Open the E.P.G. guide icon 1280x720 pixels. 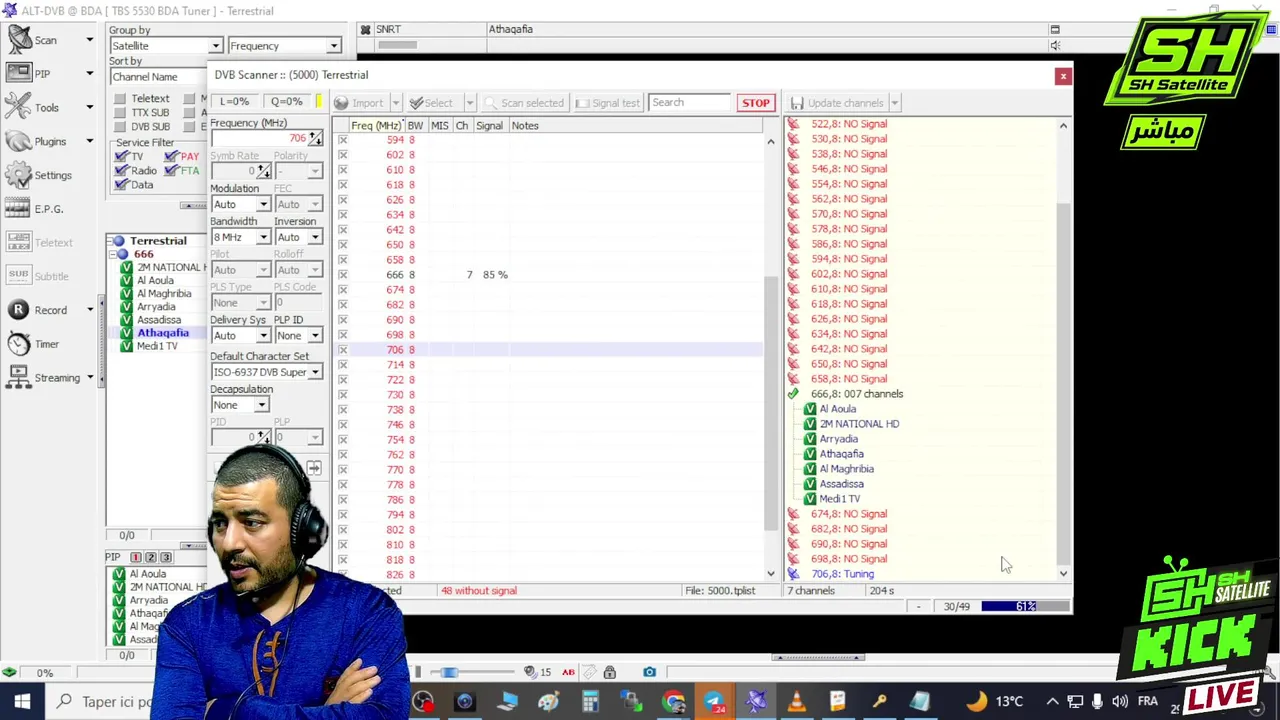(x=20, y=208)
